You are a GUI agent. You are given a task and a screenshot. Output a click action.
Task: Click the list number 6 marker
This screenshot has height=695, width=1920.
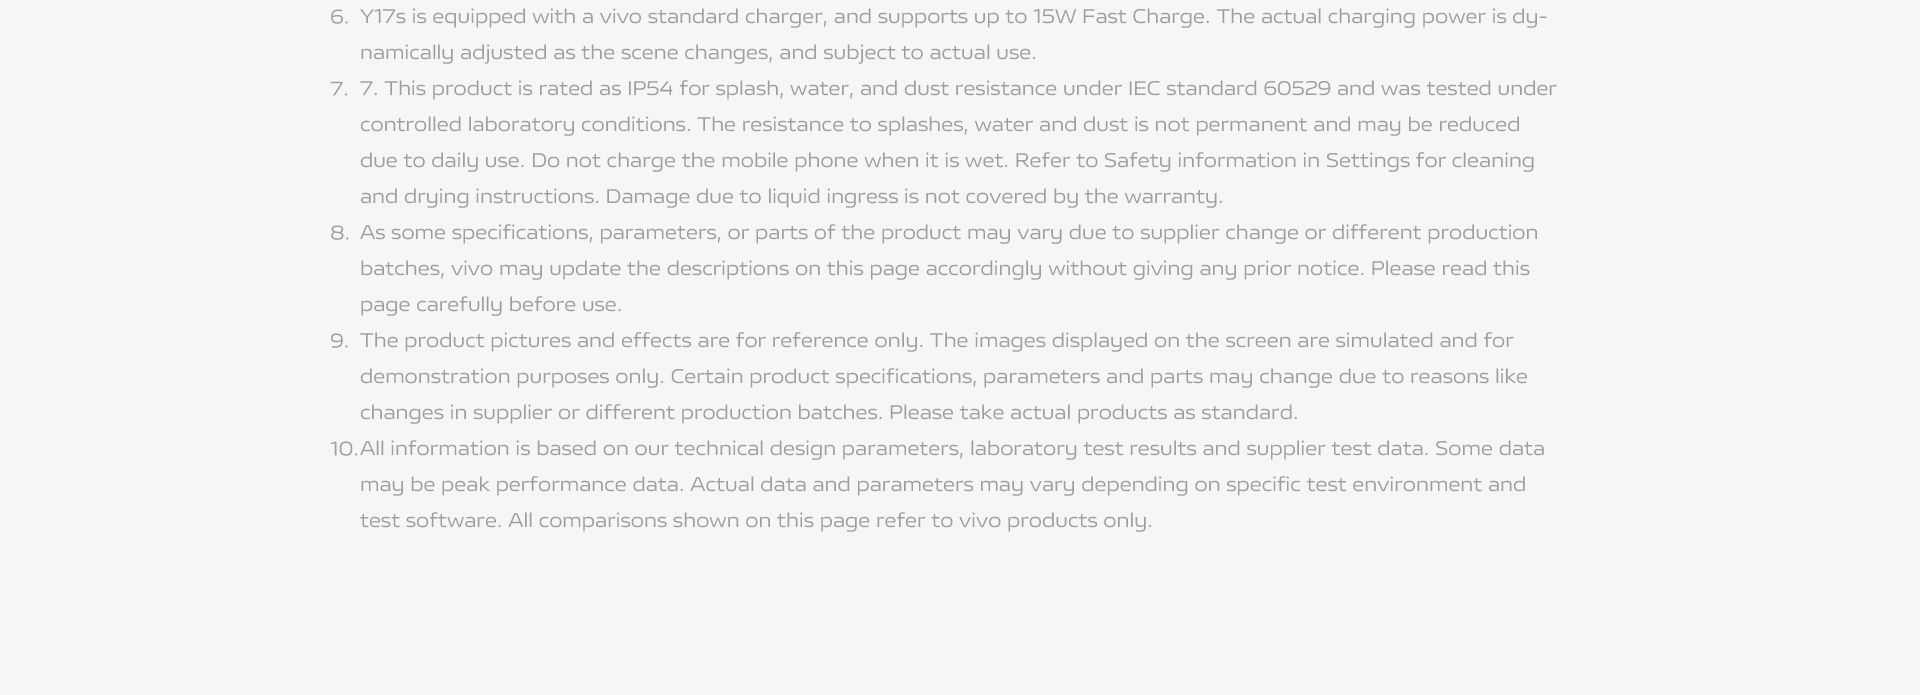click(339, 17)
